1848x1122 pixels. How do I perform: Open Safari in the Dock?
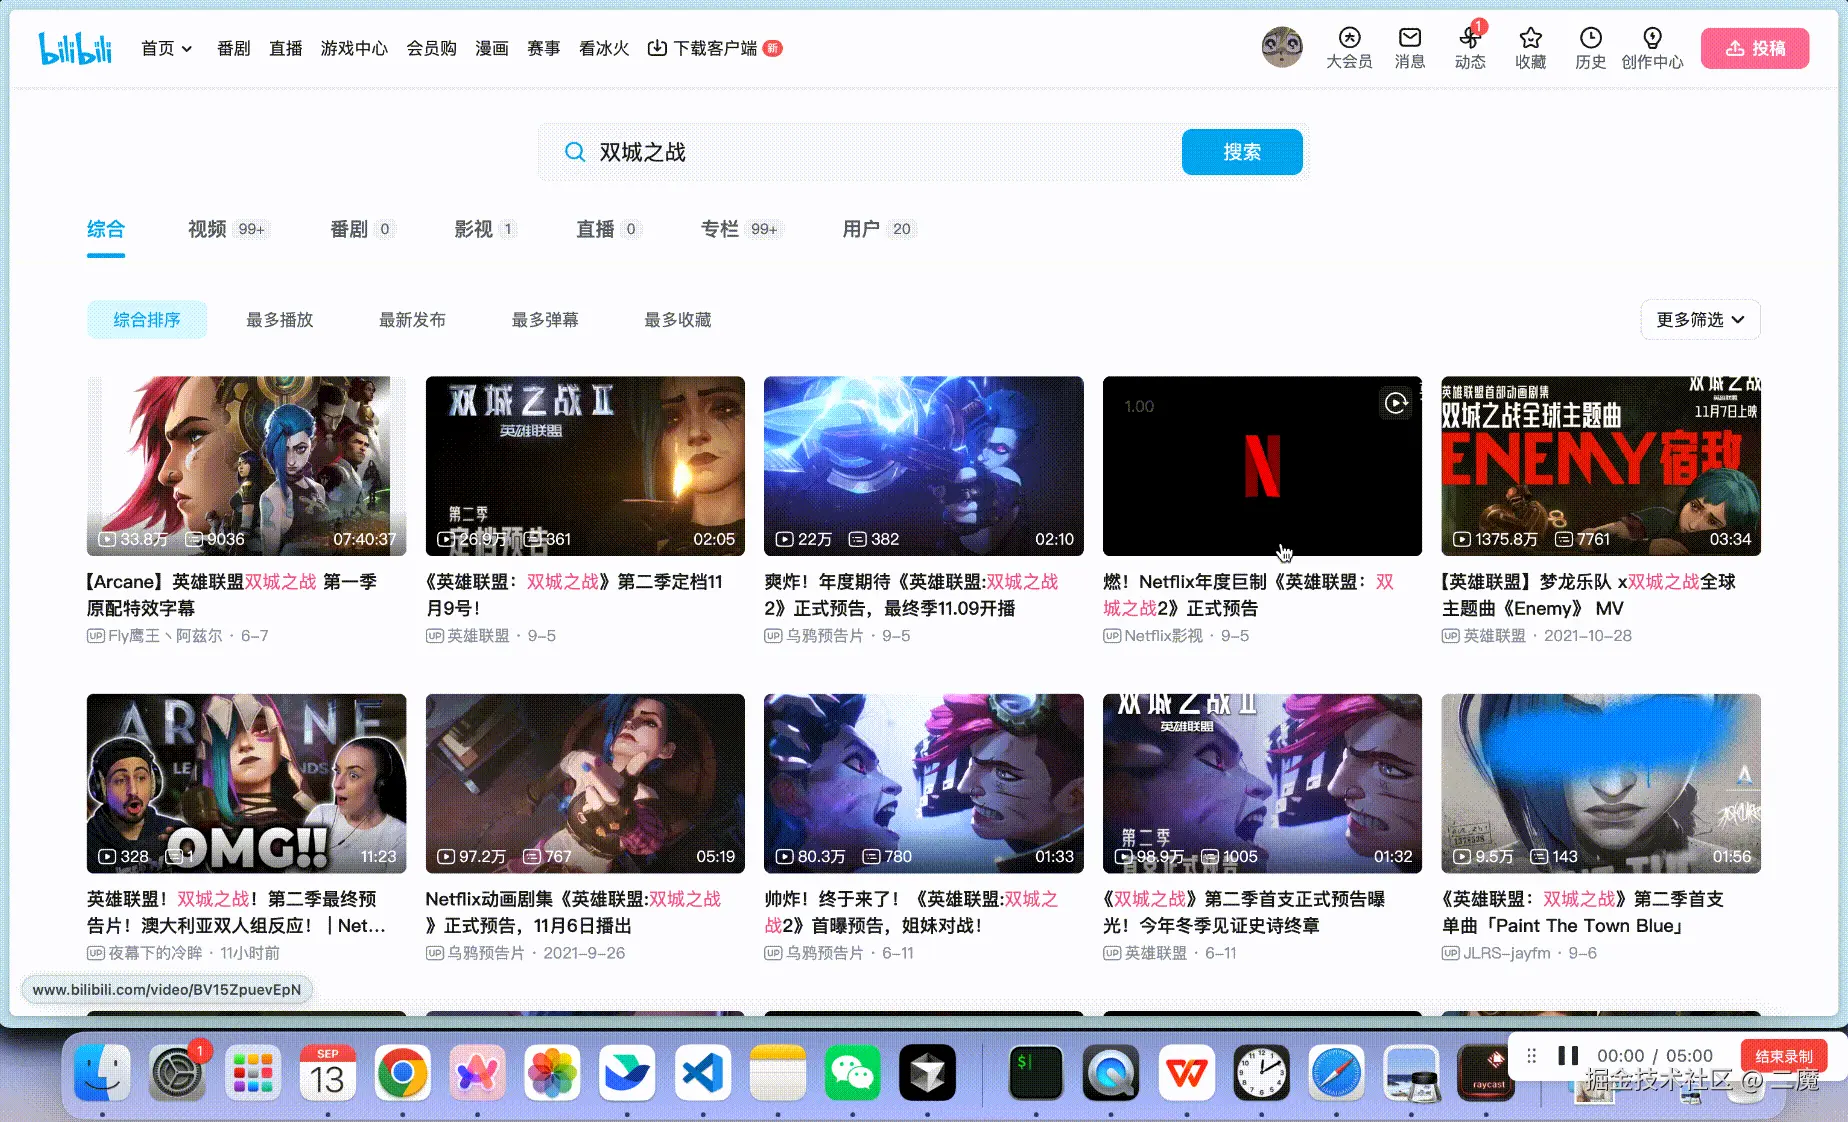[1336, 1073]
